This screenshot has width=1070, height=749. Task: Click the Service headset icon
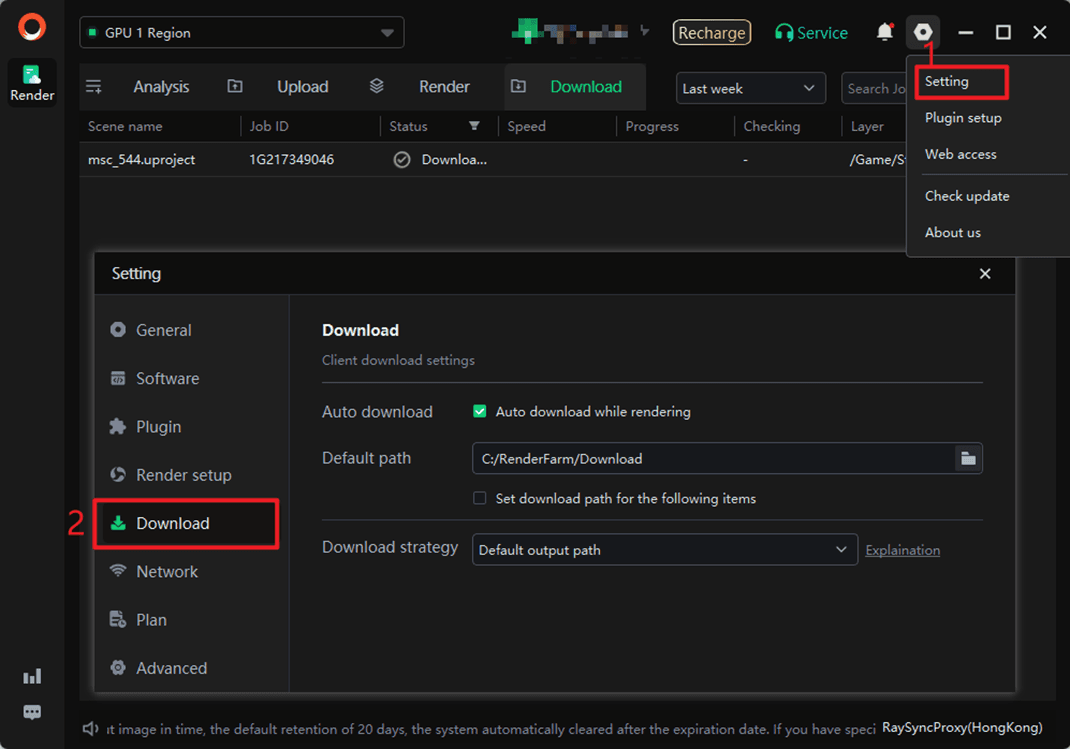784,33
